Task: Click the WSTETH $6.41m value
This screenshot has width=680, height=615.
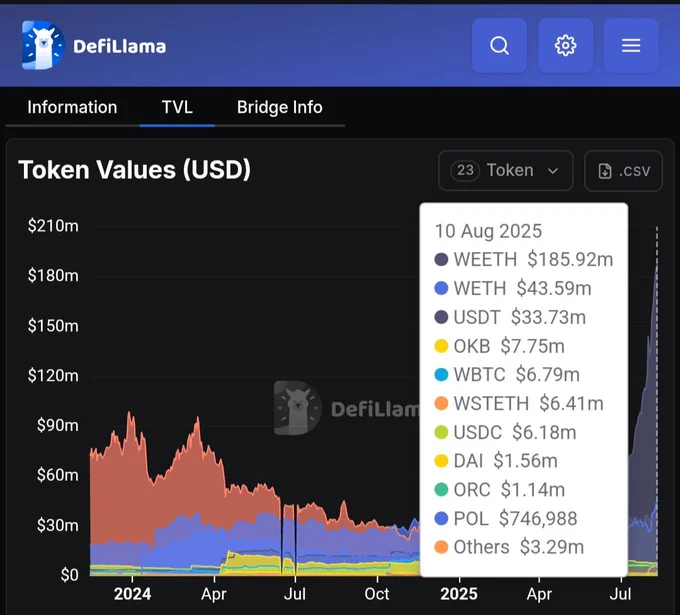Action: (x=572, y=403)
